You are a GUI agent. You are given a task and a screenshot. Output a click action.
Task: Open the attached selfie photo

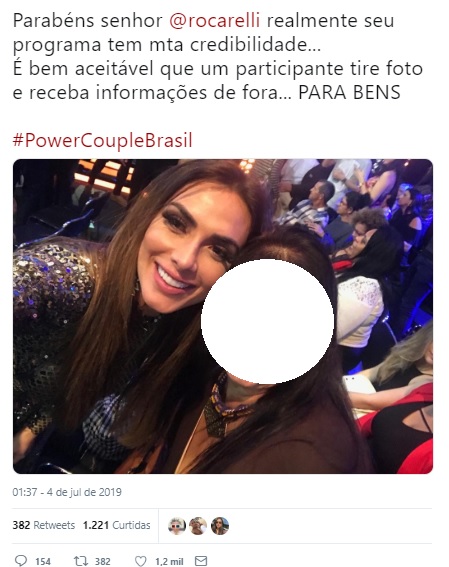click(x=223, y=316)
